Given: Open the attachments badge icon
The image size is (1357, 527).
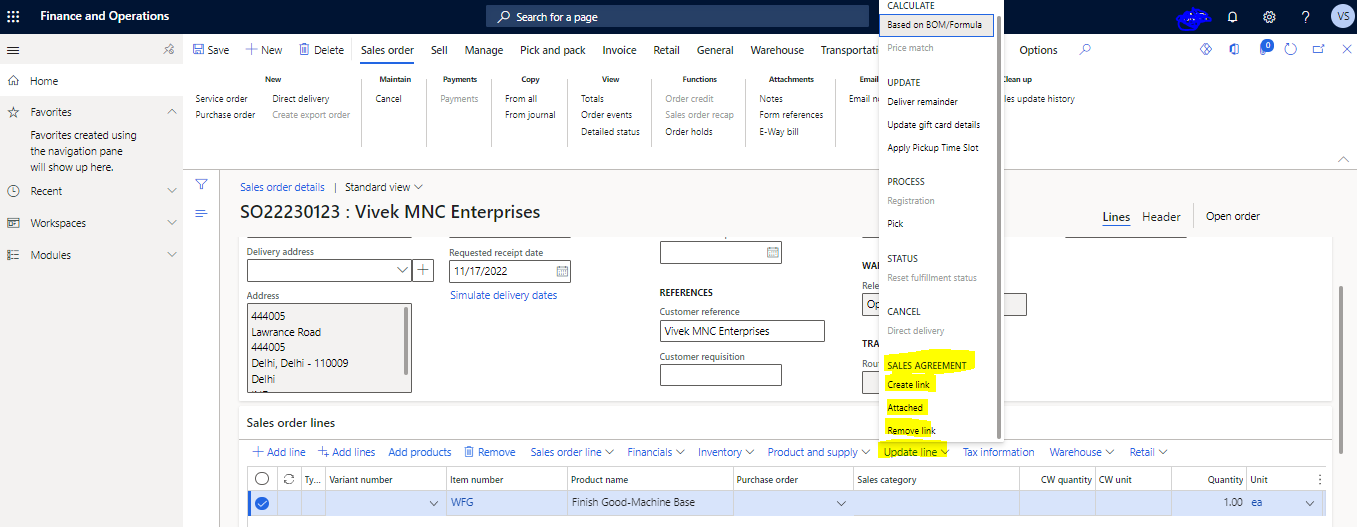Looking at the screenshot, I should point(1265,48).
